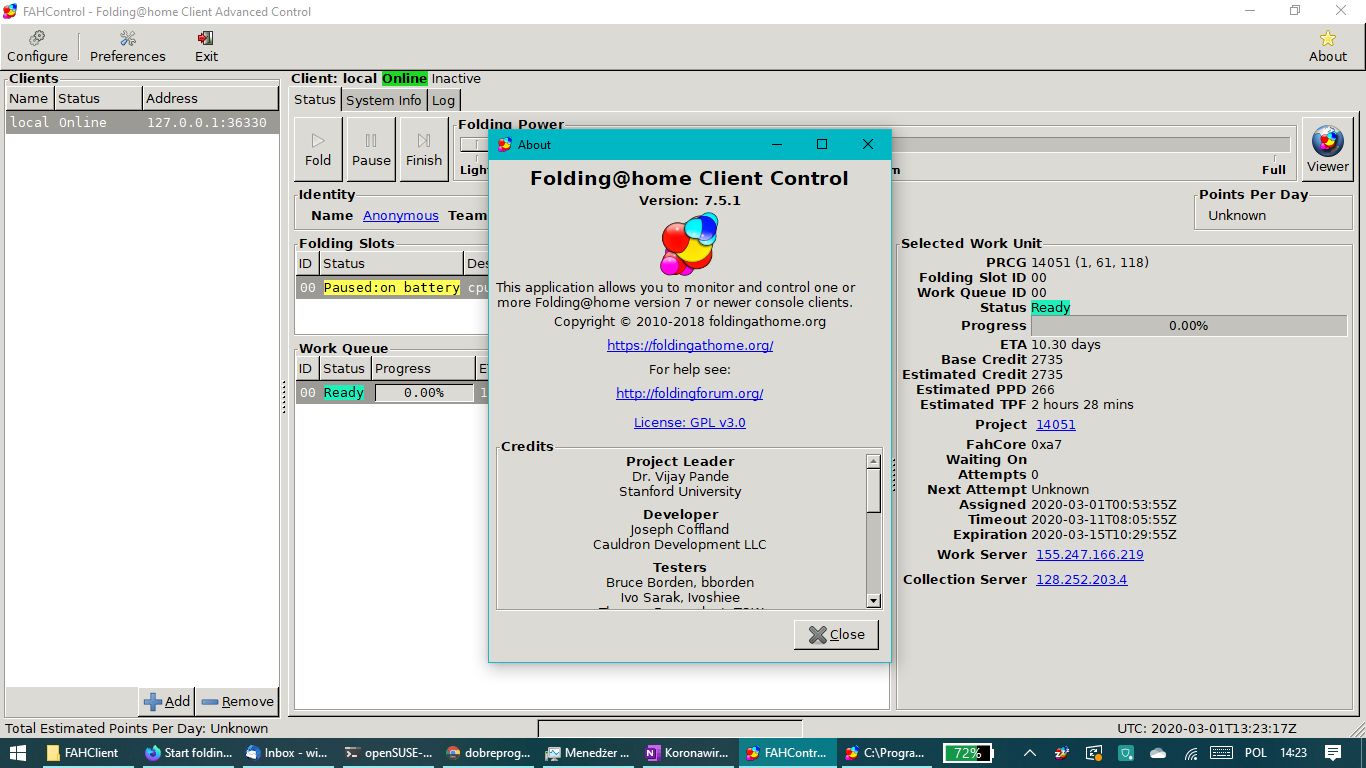The width and height of the screenshot is (1366, 768).
Task: Click the touch keyboard tray icon
Action: [1221, 753]
